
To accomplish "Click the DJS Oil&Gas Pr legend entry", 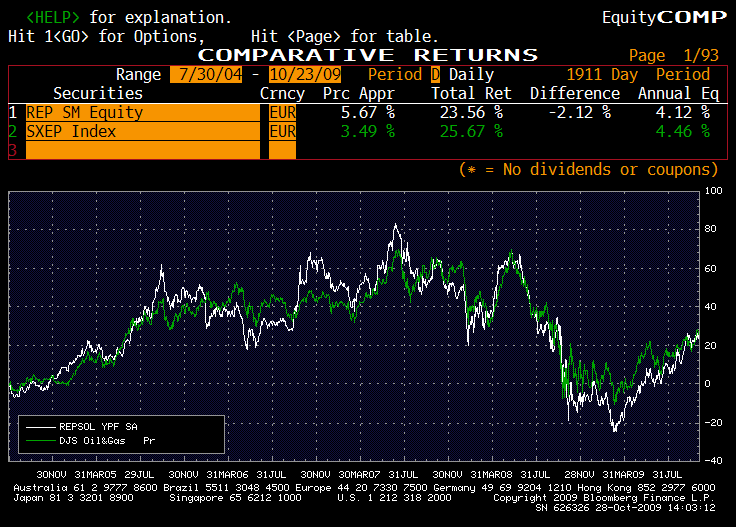I will 107,441.
